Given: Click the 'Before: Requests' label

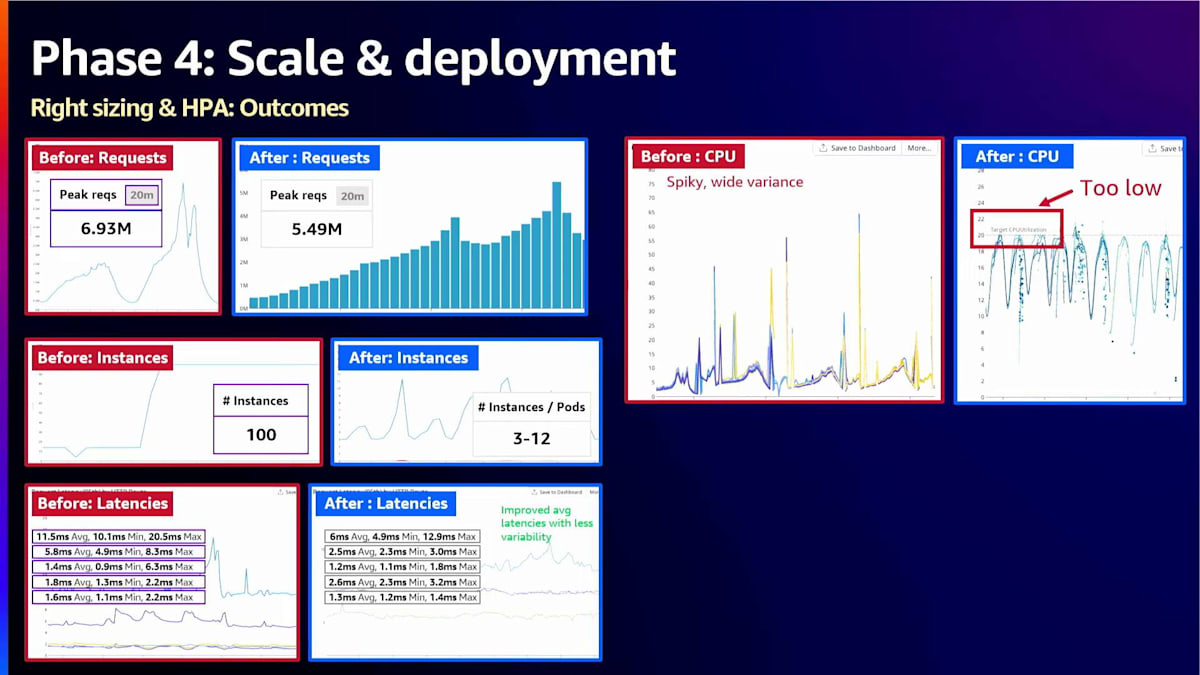Looking at the screenshot, I should pyautogui.click(x=101, y=157).
